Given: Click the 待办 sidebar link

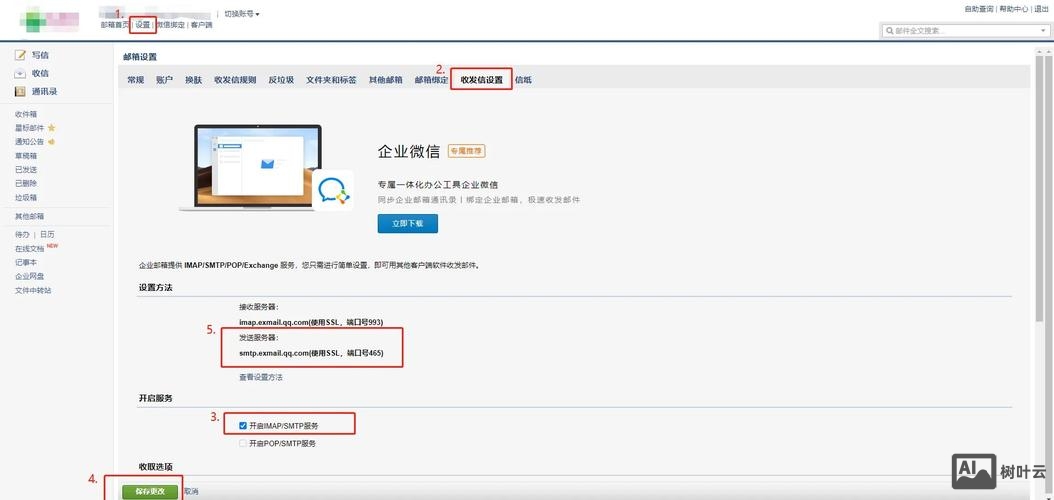Looking at the screenshot, I should (22, 235).
